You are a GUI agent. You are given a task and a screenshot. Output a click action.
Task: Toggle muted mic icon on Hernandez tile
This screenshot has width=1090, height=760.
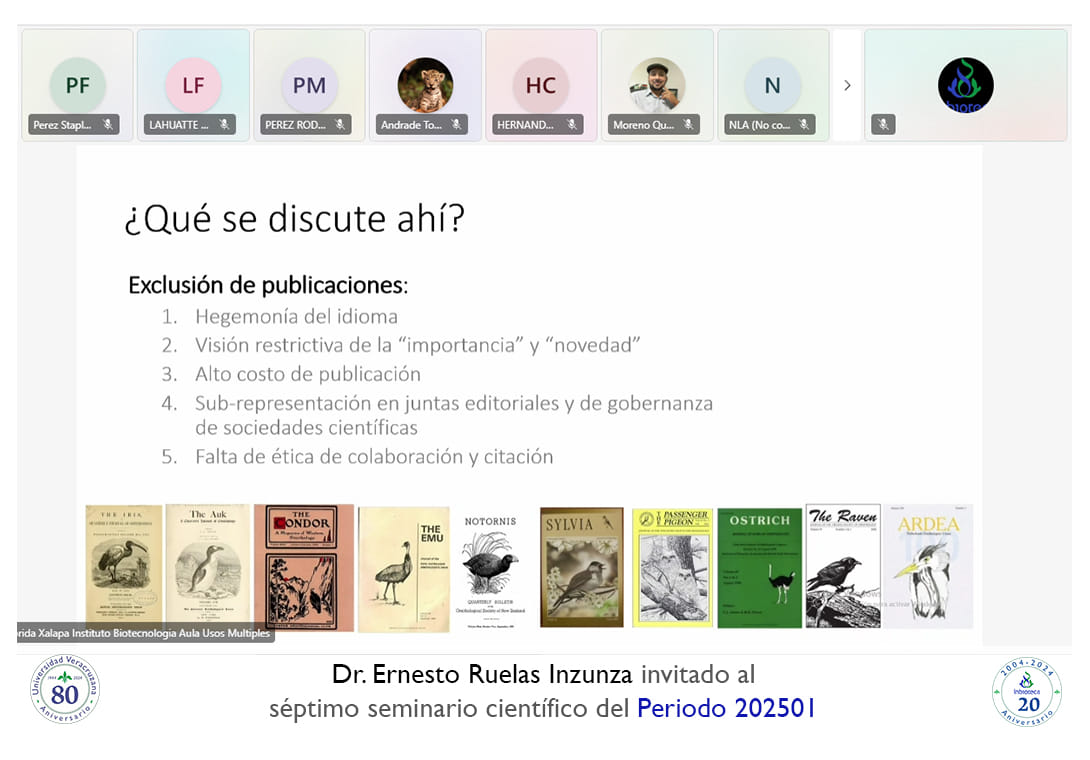[572, 125]
